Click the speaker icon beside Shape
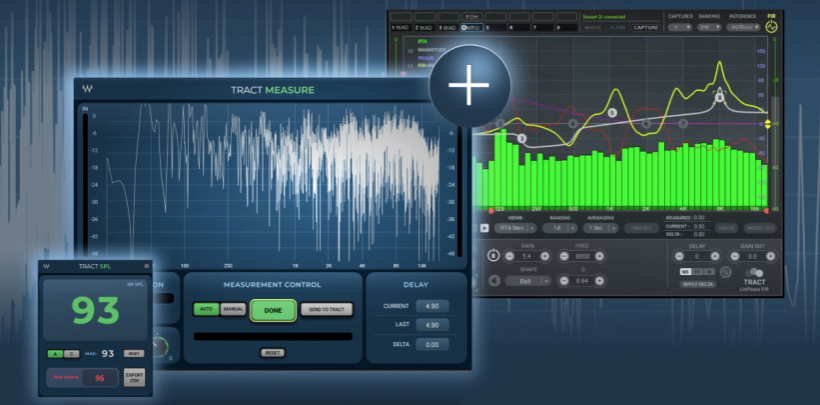Image resolution: width=820 pixels, height=405 pixels. pyautogui.click(x=494, y=281)
